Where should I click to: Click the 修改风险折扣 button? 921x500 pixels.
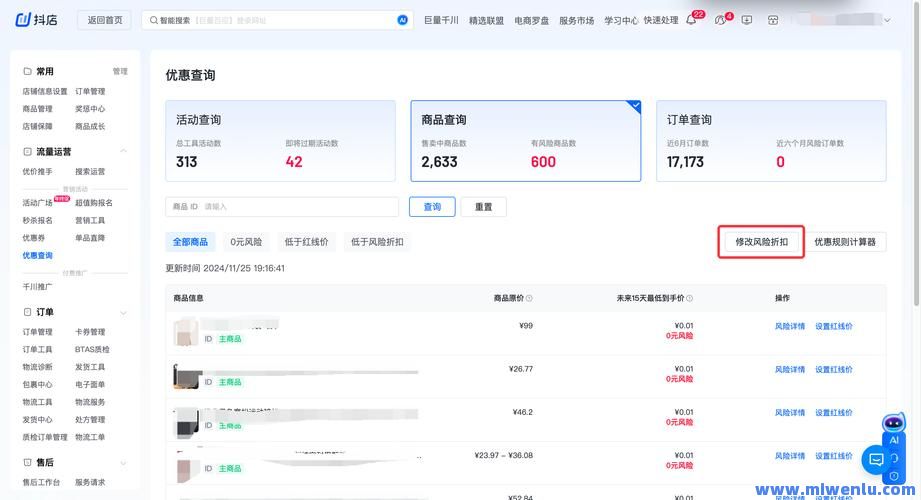point(761,242)
